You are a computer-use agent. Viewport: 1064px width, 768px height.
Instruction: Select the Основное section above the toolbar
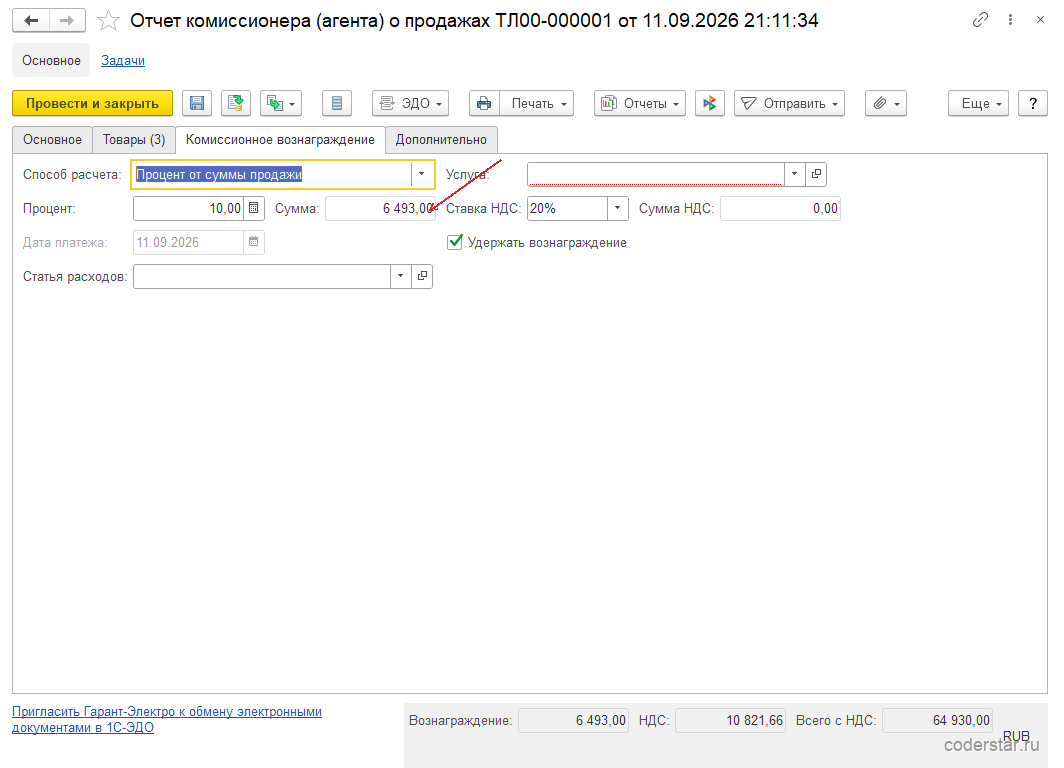[51, 60]
